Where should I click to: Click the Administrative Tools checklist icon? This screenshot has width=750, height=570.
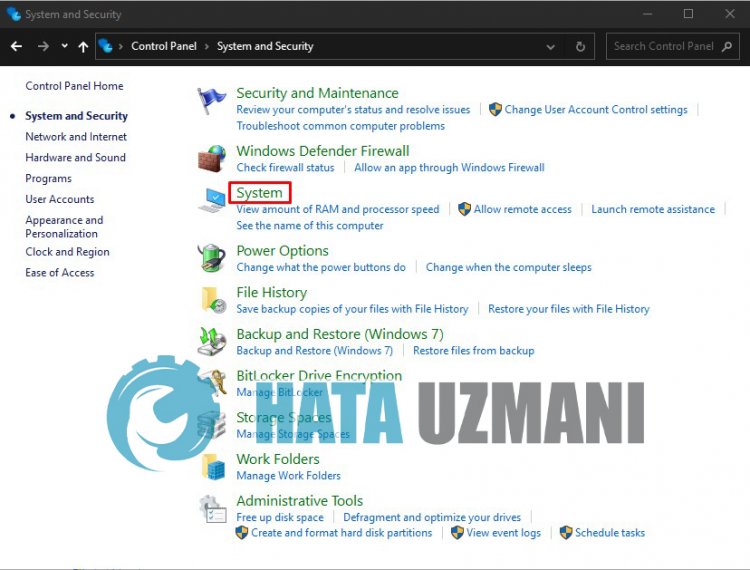point(212,508)
